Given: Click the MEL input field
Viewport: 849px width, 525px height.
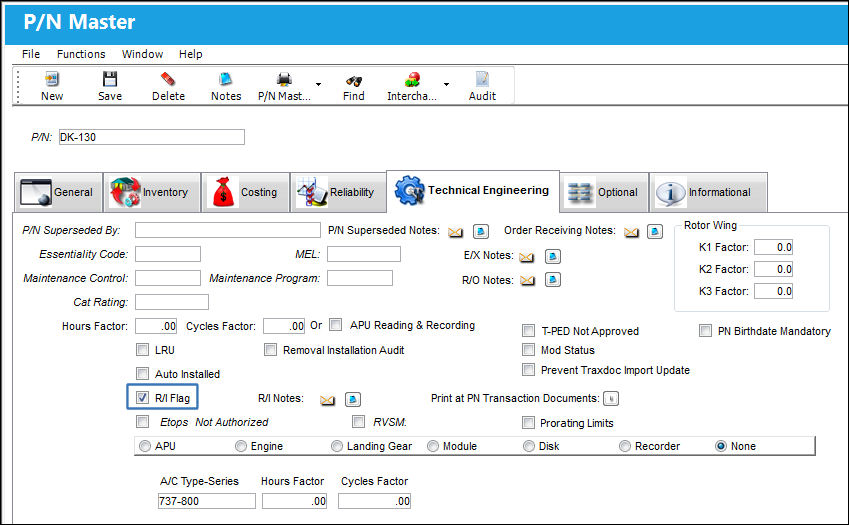Looking at the screenshot, I should coord(364,254).
